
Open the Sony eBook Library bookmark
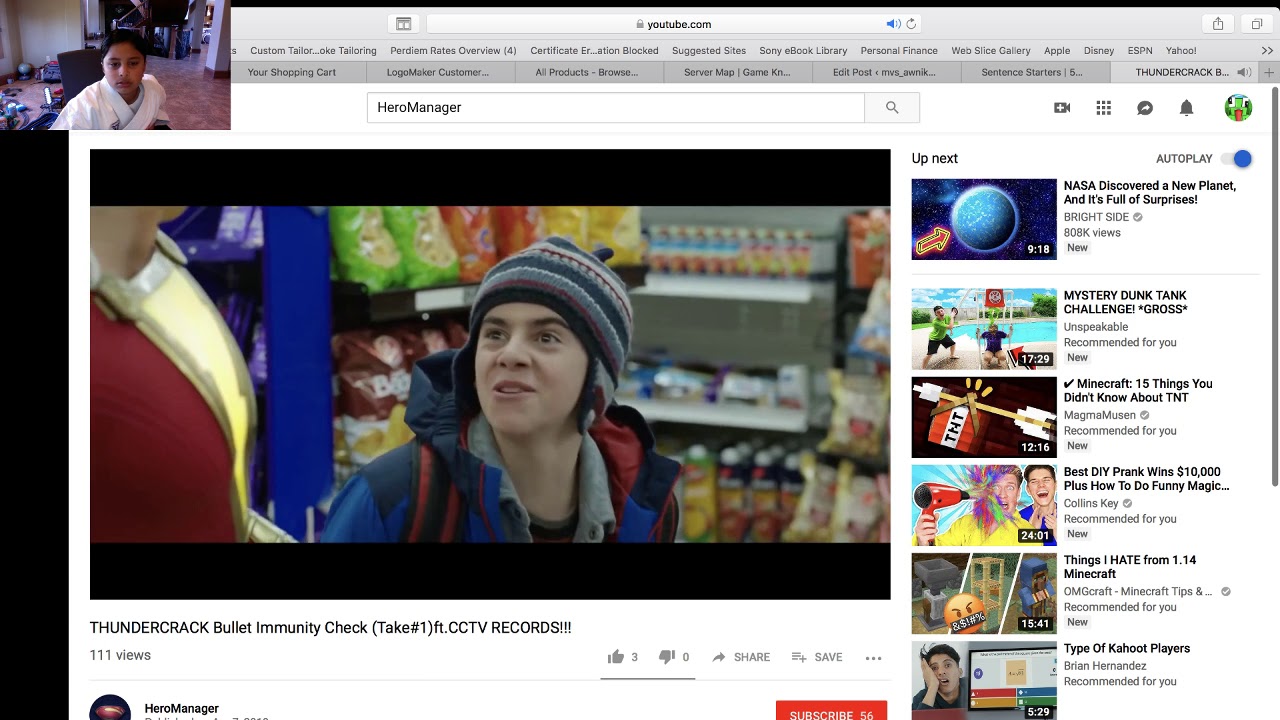coord(803,50)
